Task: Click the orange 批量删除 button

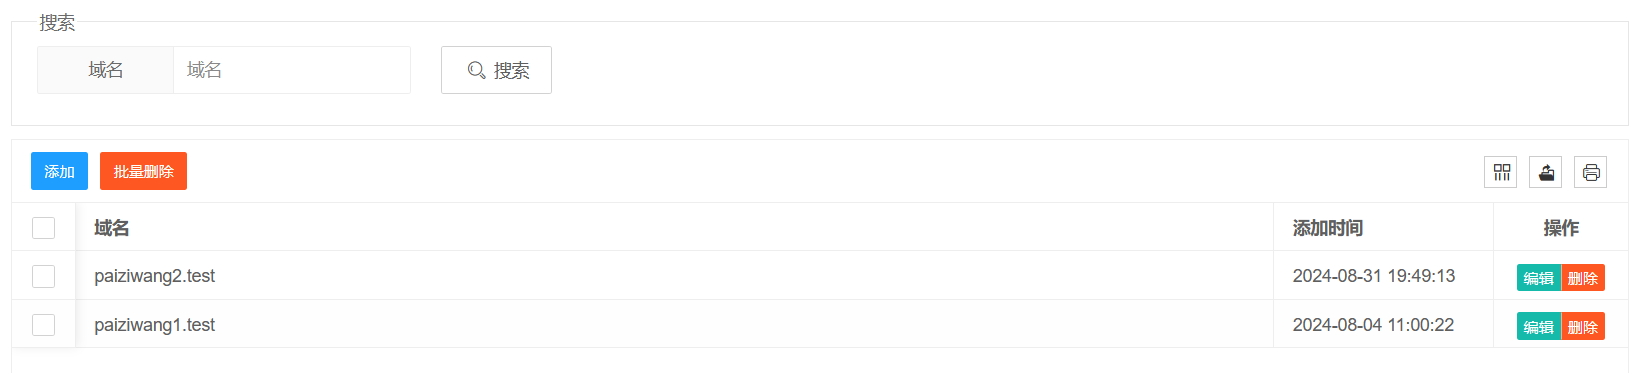Action: (143, 171)
